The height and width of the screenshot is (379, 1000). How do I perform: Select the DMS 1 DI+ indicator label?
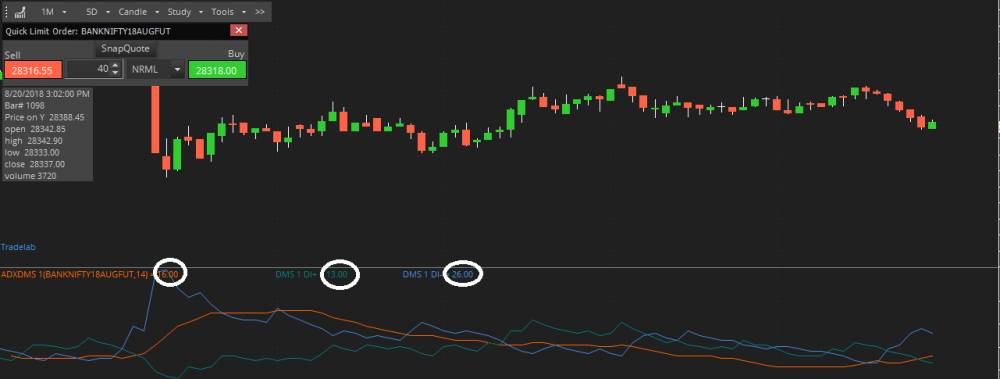[x=297, y=274]
